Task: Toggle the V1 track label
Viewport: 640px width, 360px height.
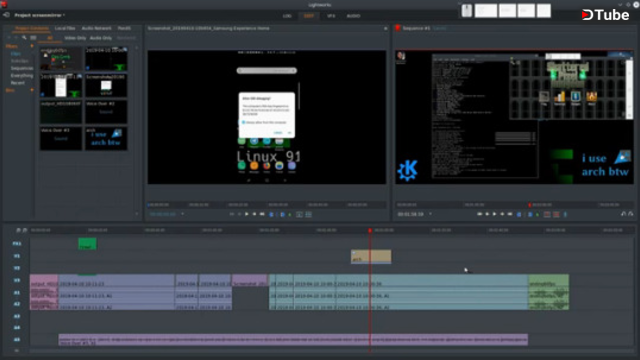Action: 17,256
